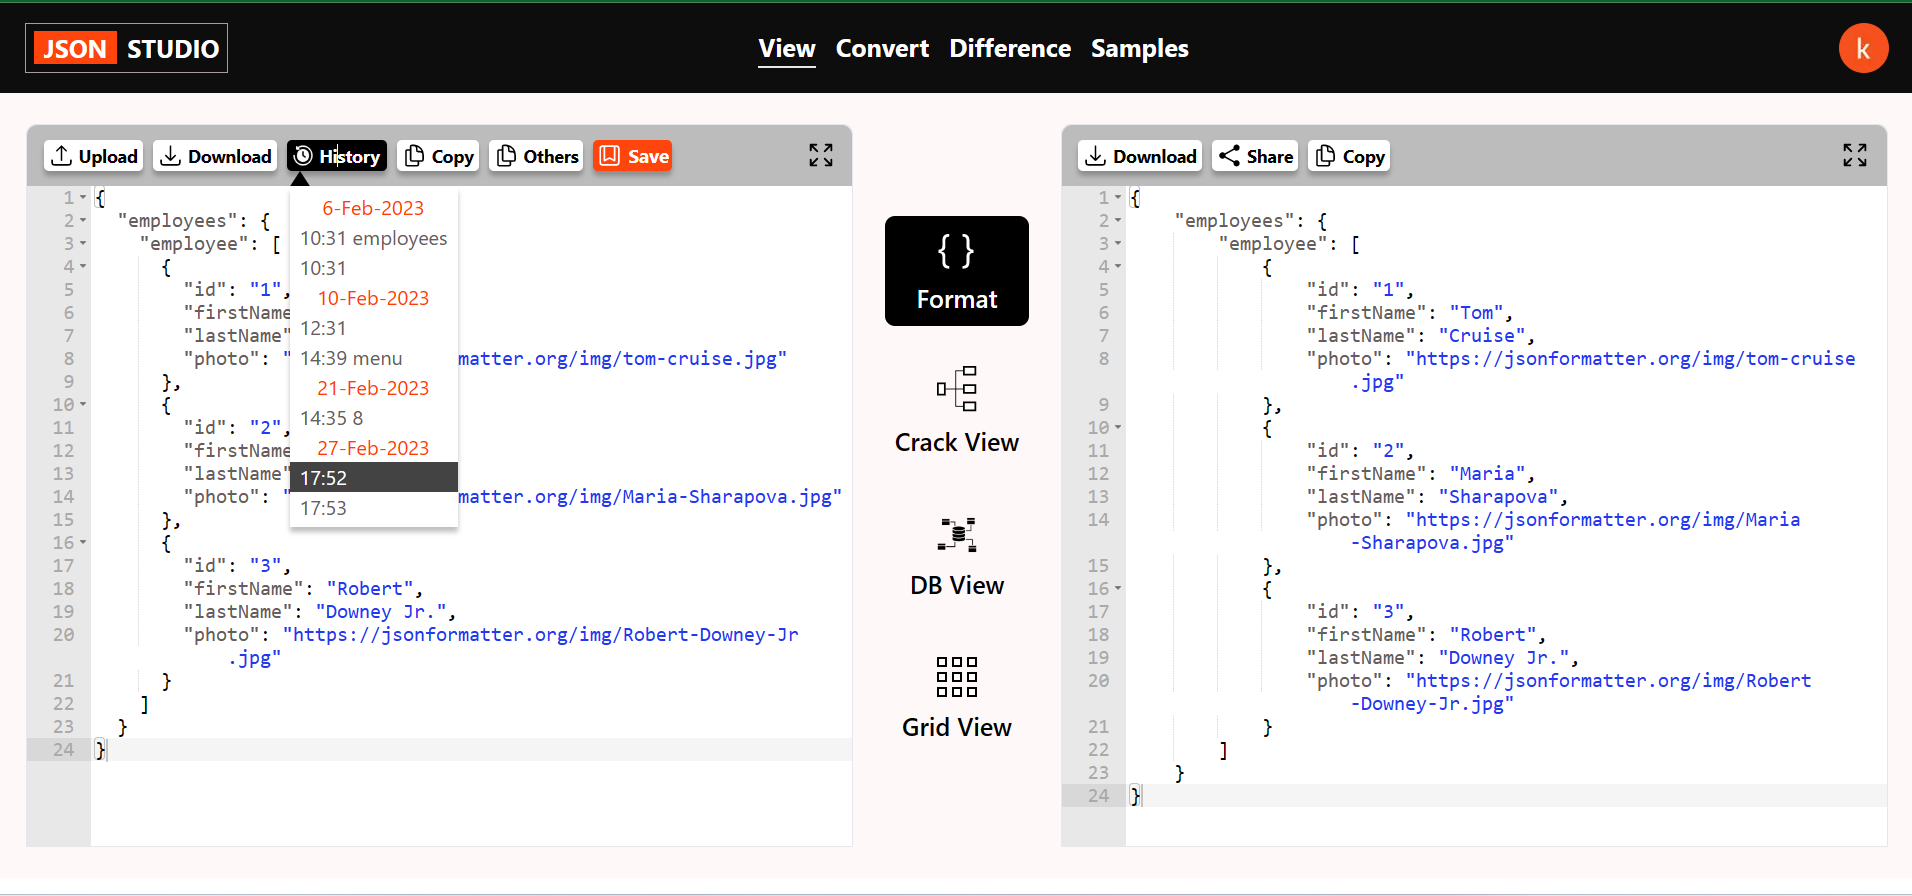Load the 12:31 history entry

[373, 328]
